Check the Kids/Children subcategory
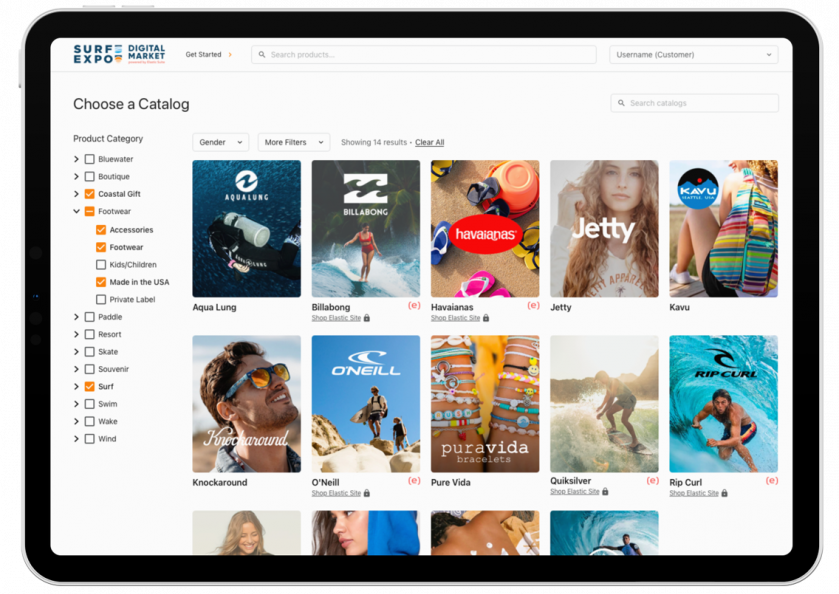 [x=101, y=264]
